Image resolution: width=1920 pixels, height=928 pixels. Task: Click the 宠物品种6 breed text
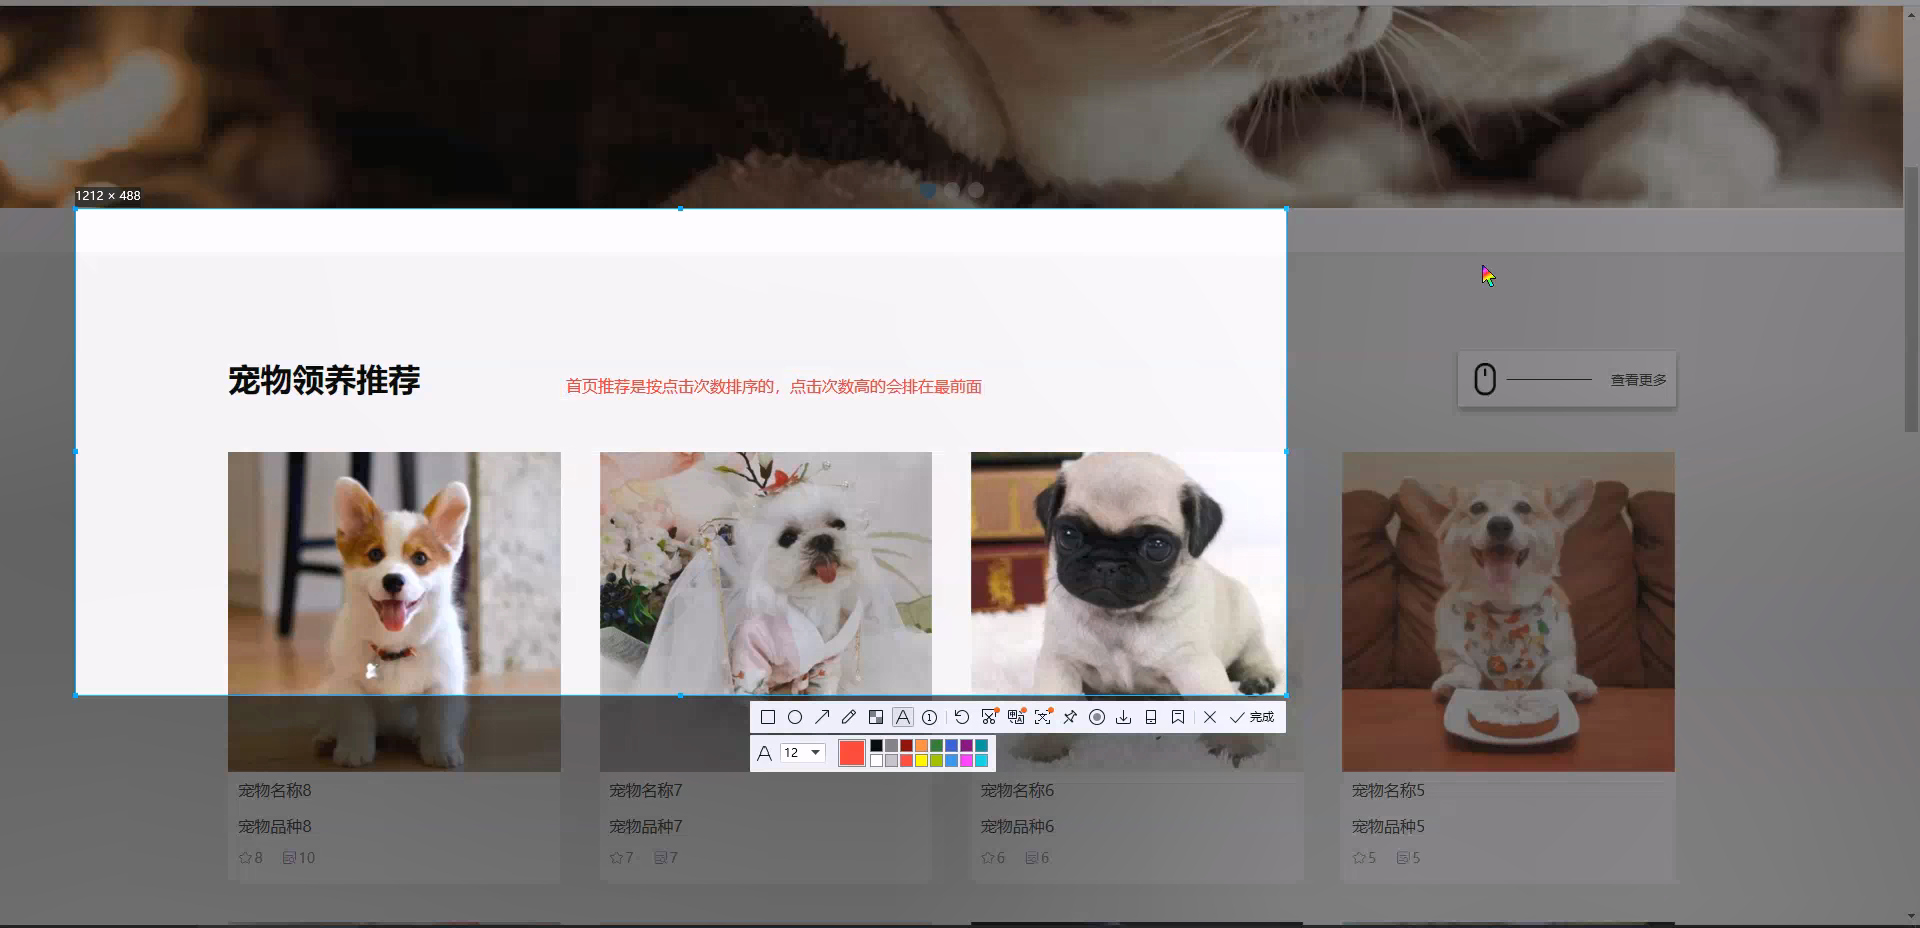pos(1017,826)
